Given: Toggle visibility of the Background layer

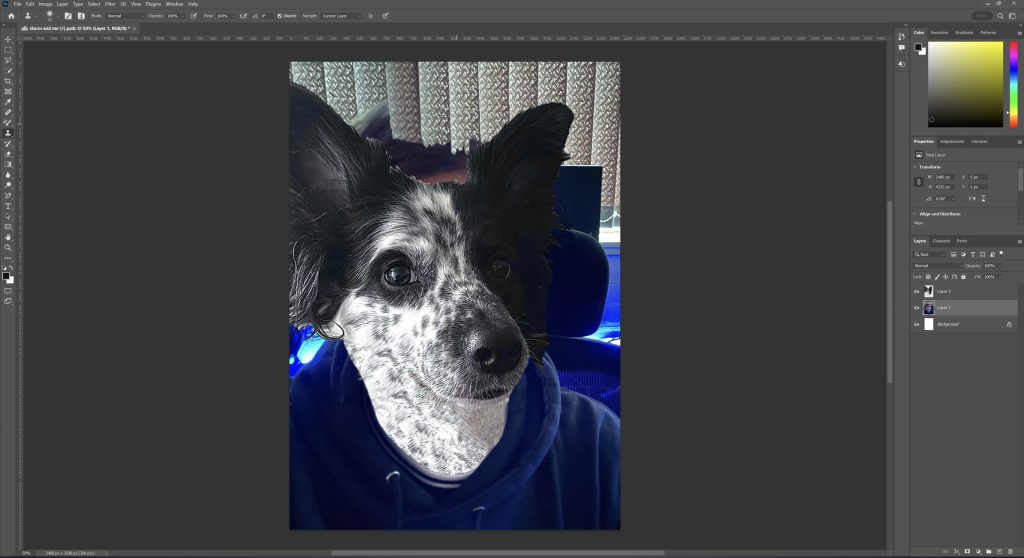Looking at the screenshot, I should 917,324.
